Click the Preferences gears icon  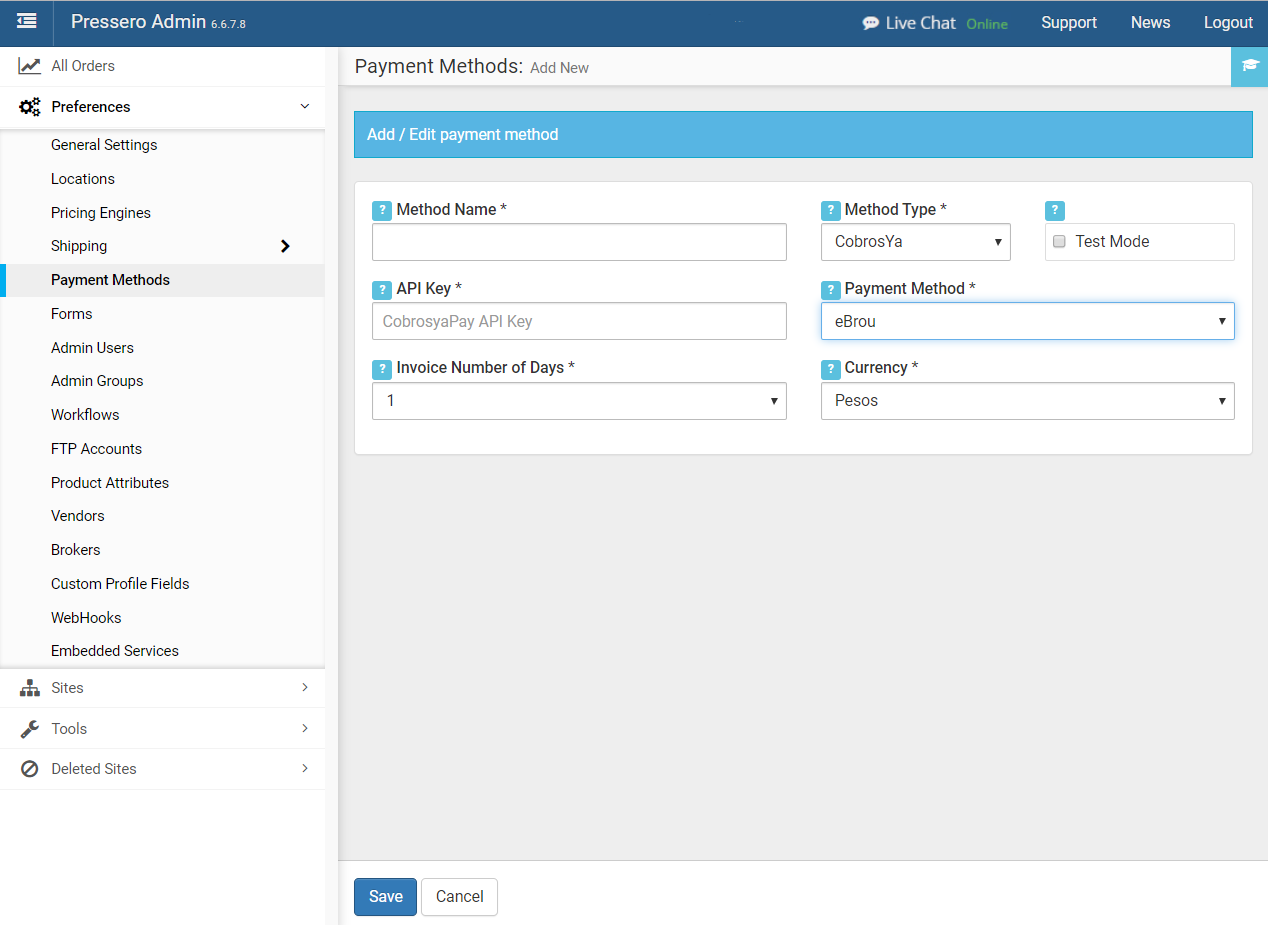coord(30,107)
